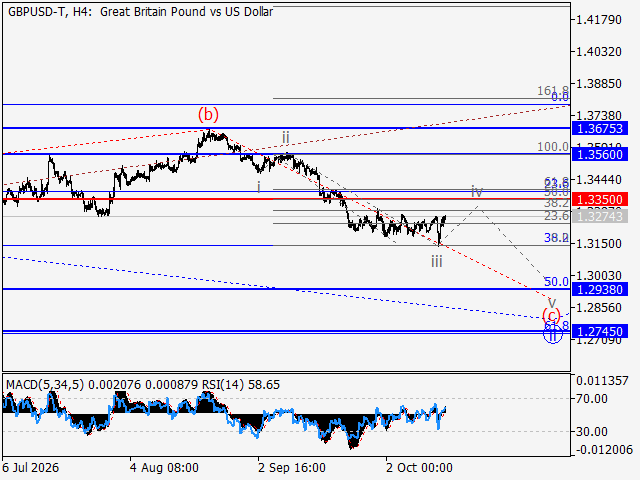Select the wave iii label
Viewport: 640px width, 480px height.
[437, 261]
